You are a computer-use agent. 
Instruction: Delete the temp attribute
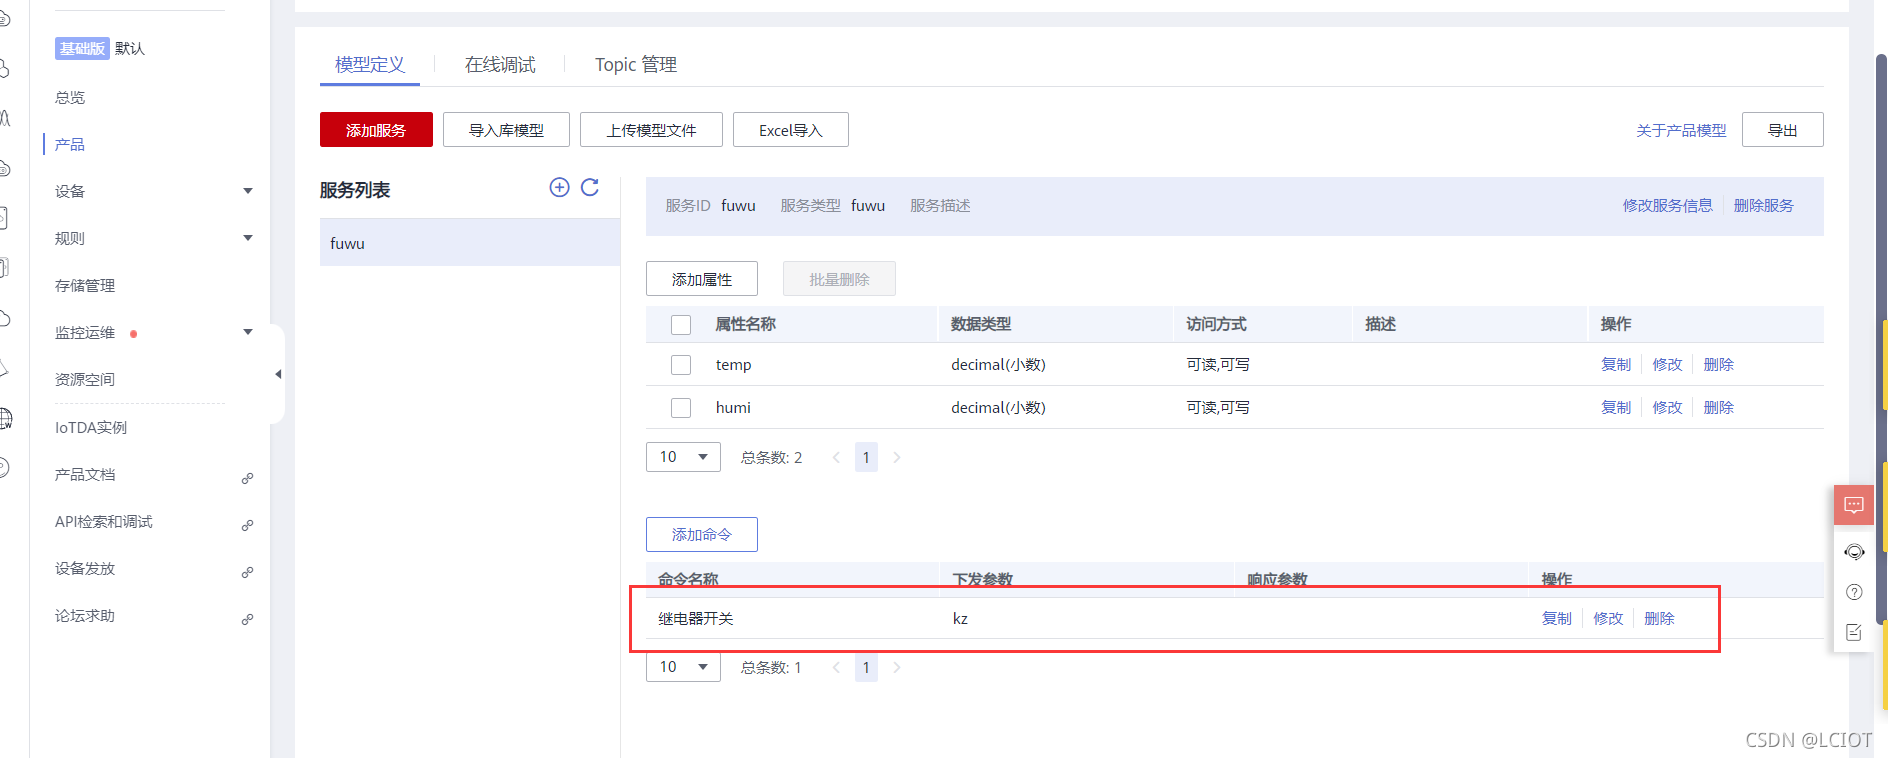pos(1719,364)
